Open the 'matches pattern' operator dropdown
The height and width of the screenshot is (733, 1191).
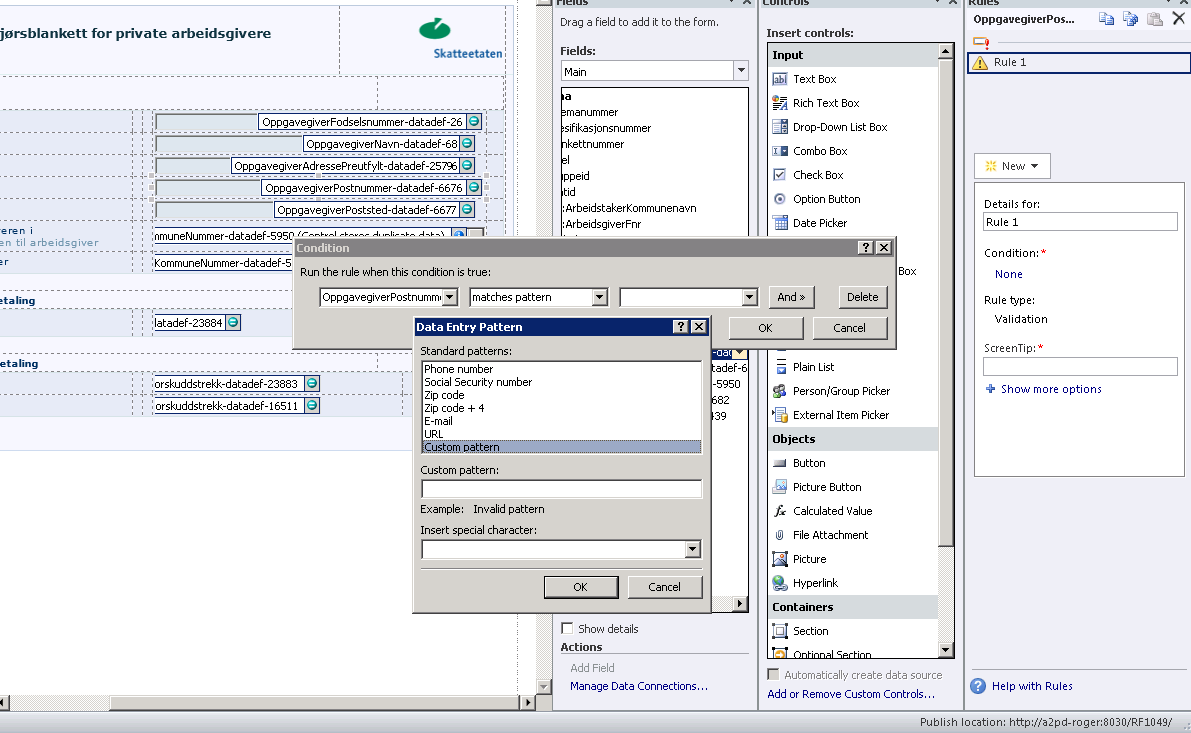click(x=599, y=297)
